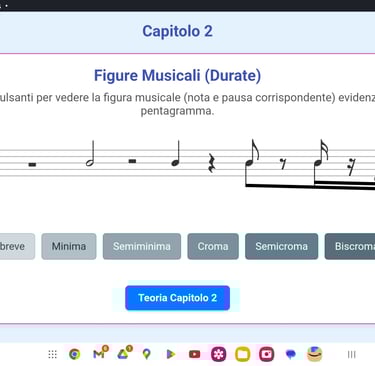Viewport: 375px width, 366px height.
Task: Click the word pentagramma in the instructions
Action: click(177, 111)
